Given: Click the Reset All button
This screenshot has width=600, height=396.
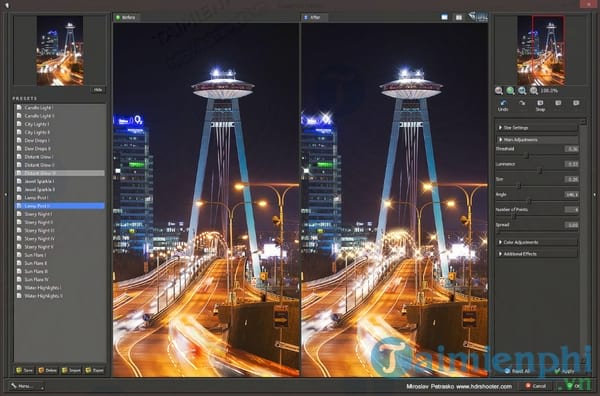Looking at the screenshot, I should [517, 371].
